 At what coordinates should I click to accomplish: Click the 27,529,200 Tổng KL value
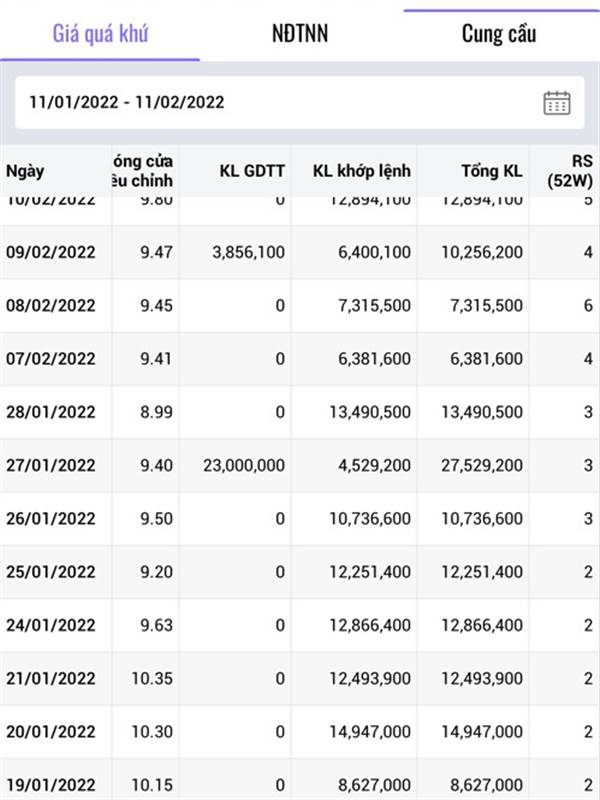click(482, 465)
